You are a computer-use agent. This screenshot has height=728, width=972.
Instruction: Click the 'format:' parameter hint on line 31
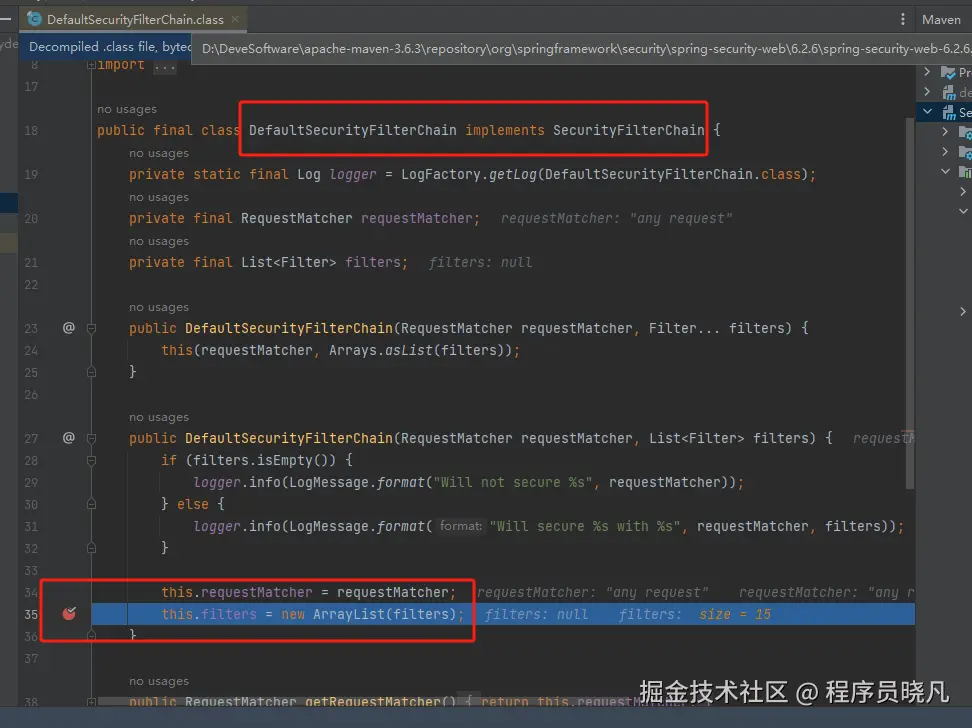[x=461, y=526]
